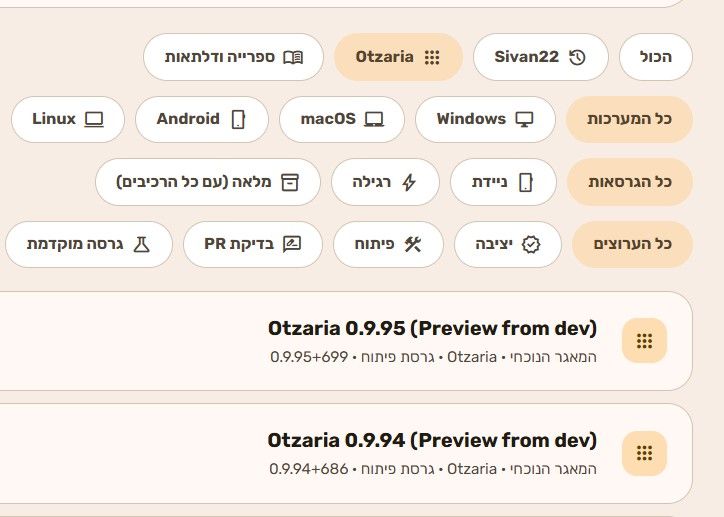This screenshot has height=517, width=724.
Task: Select the הכול filter chip
Action: (x=656, y=57)
